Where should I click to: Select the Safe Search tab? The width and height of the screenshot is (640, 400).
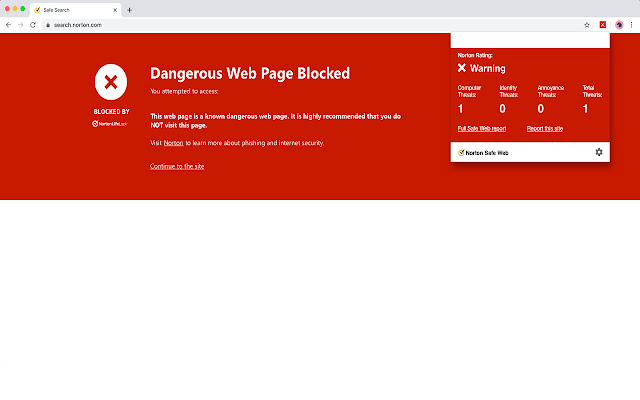(x=76, y=10)
